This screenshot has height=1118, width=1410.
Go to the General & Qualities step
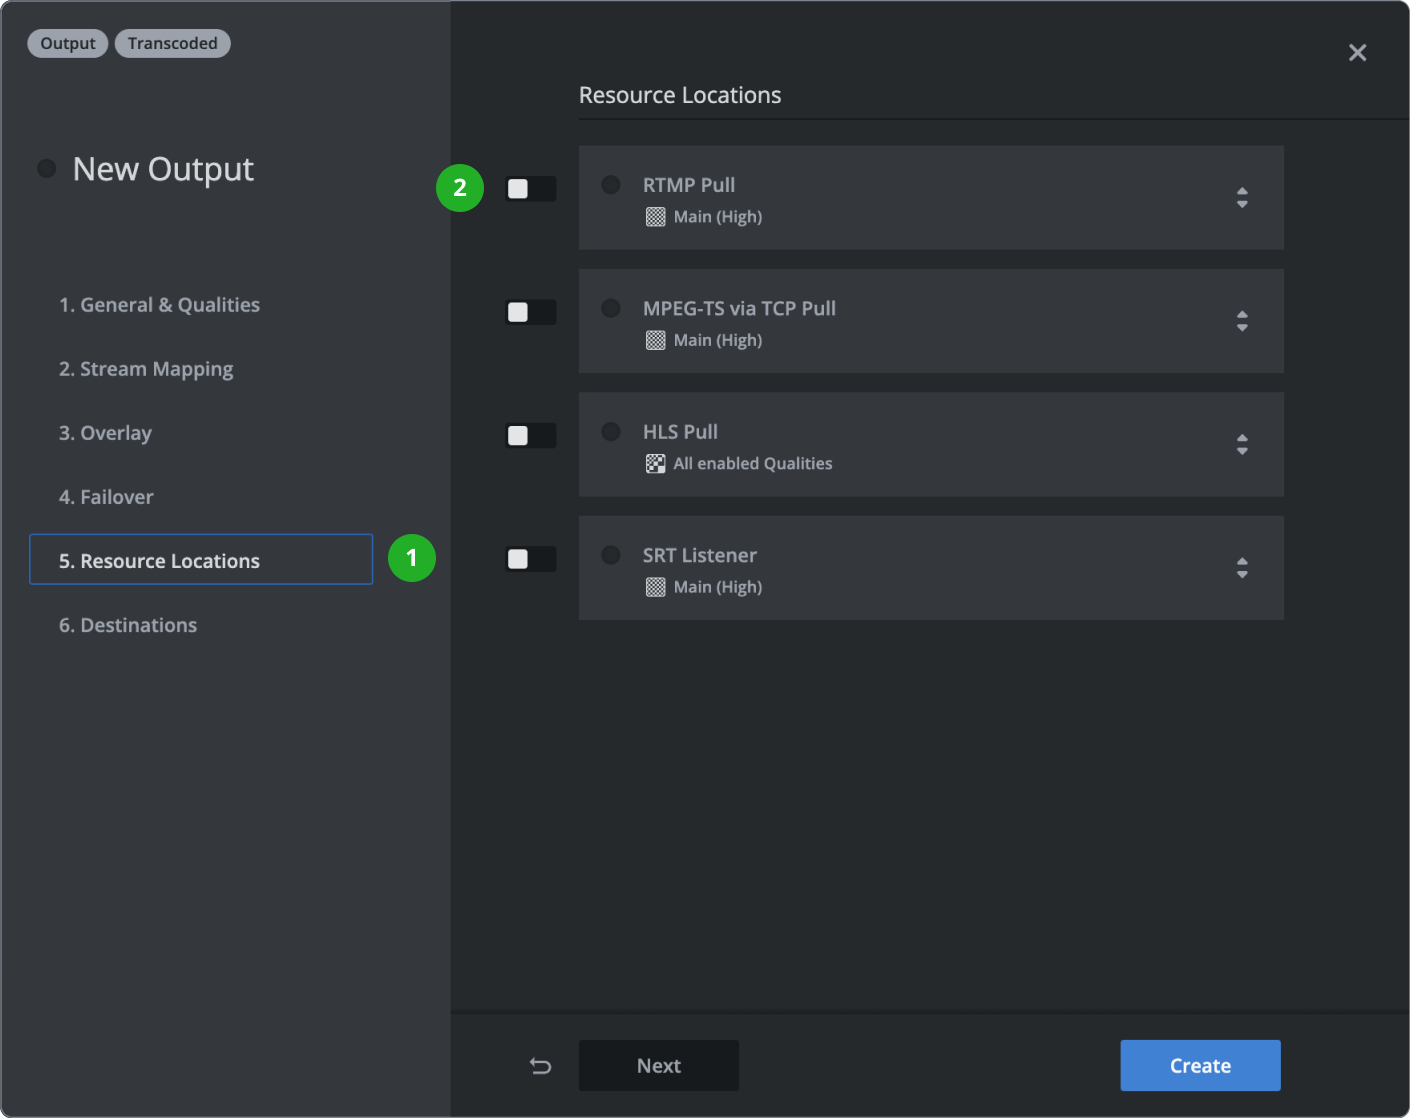tap(159, 305)
